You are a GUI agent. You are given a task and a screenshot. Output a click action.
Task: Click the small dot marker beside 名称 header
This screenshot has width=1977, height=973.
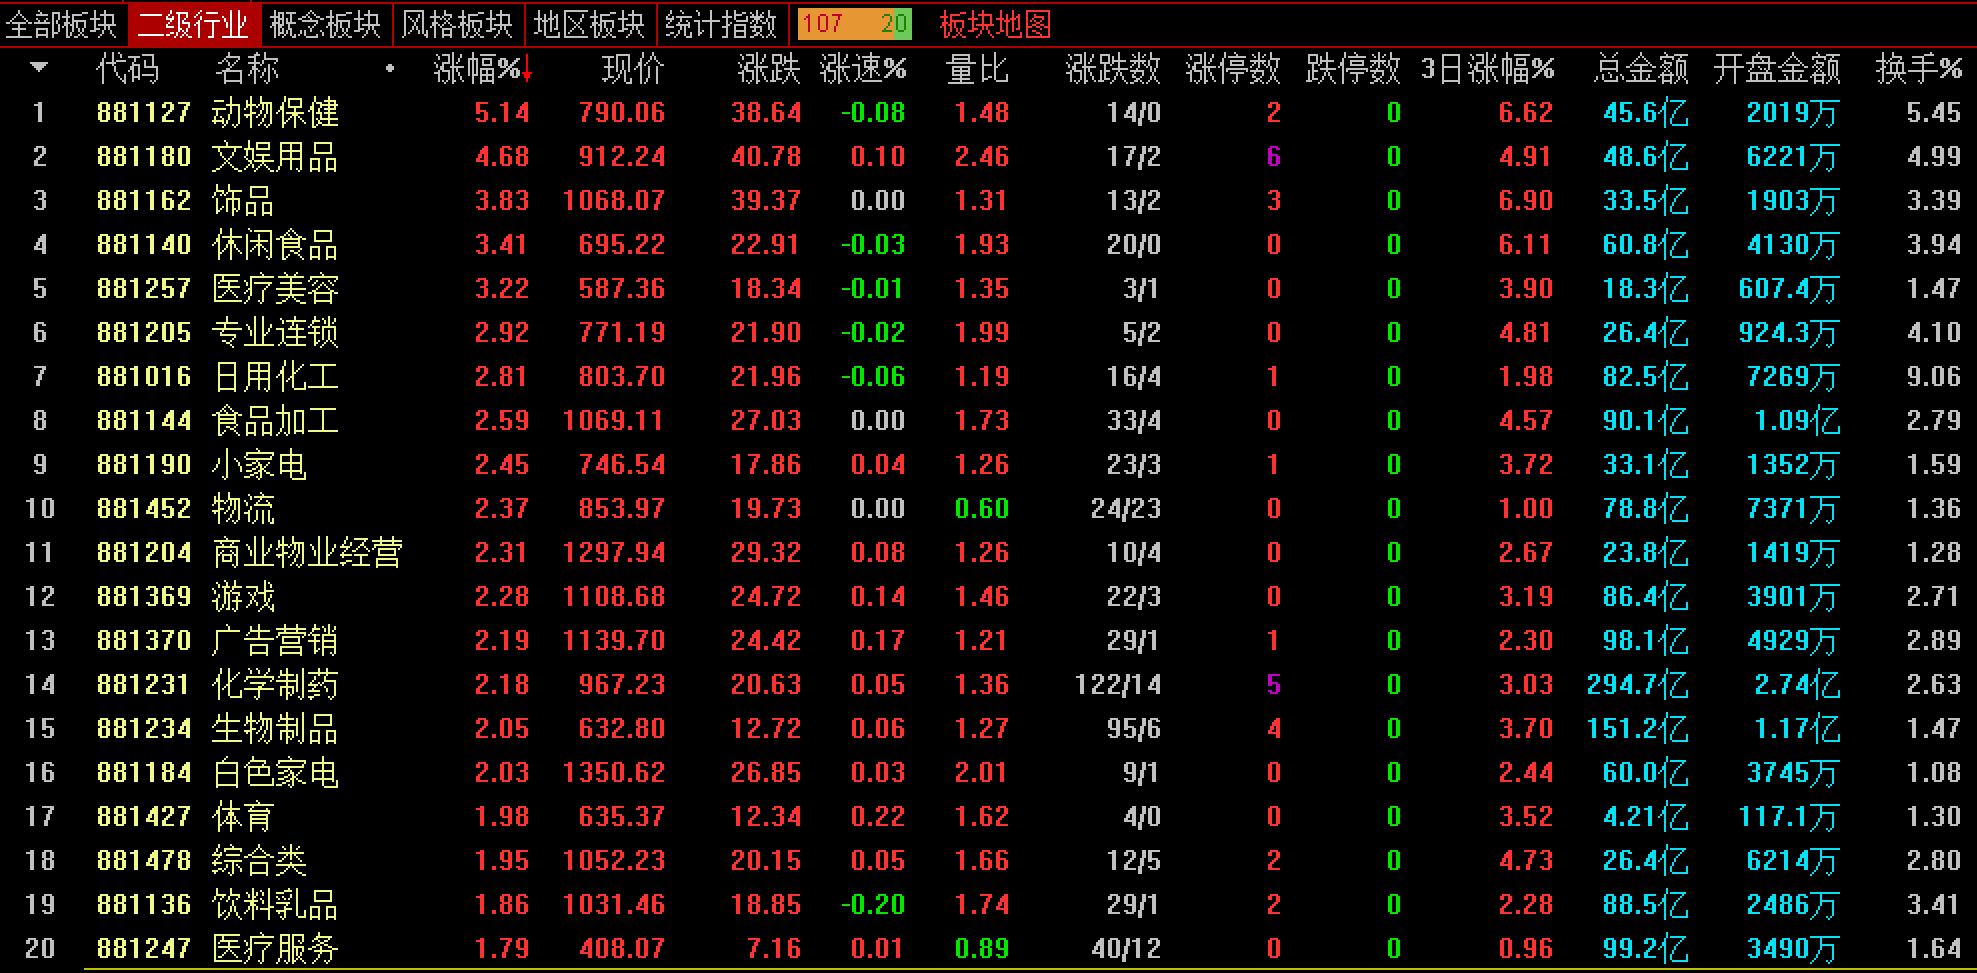coord(390,69)
